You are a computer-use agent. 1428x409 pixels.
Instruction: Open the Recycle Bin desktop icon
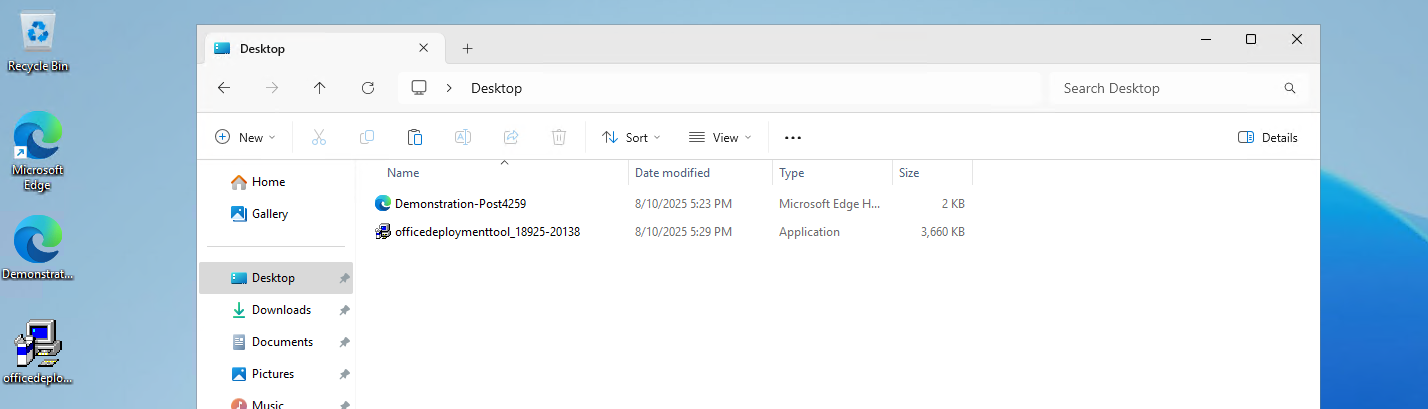click(38, 40)
